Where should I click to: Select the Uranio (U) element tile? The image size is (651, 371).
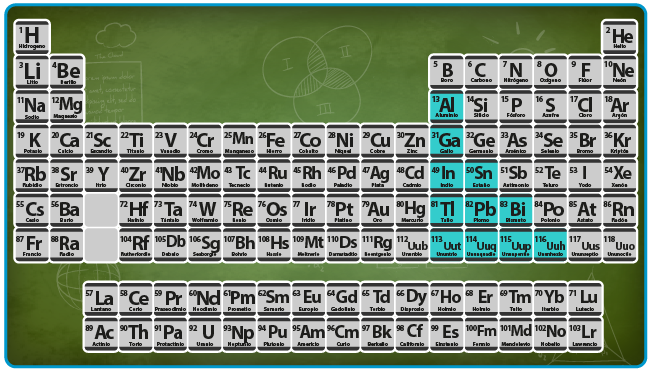[205, 334]
